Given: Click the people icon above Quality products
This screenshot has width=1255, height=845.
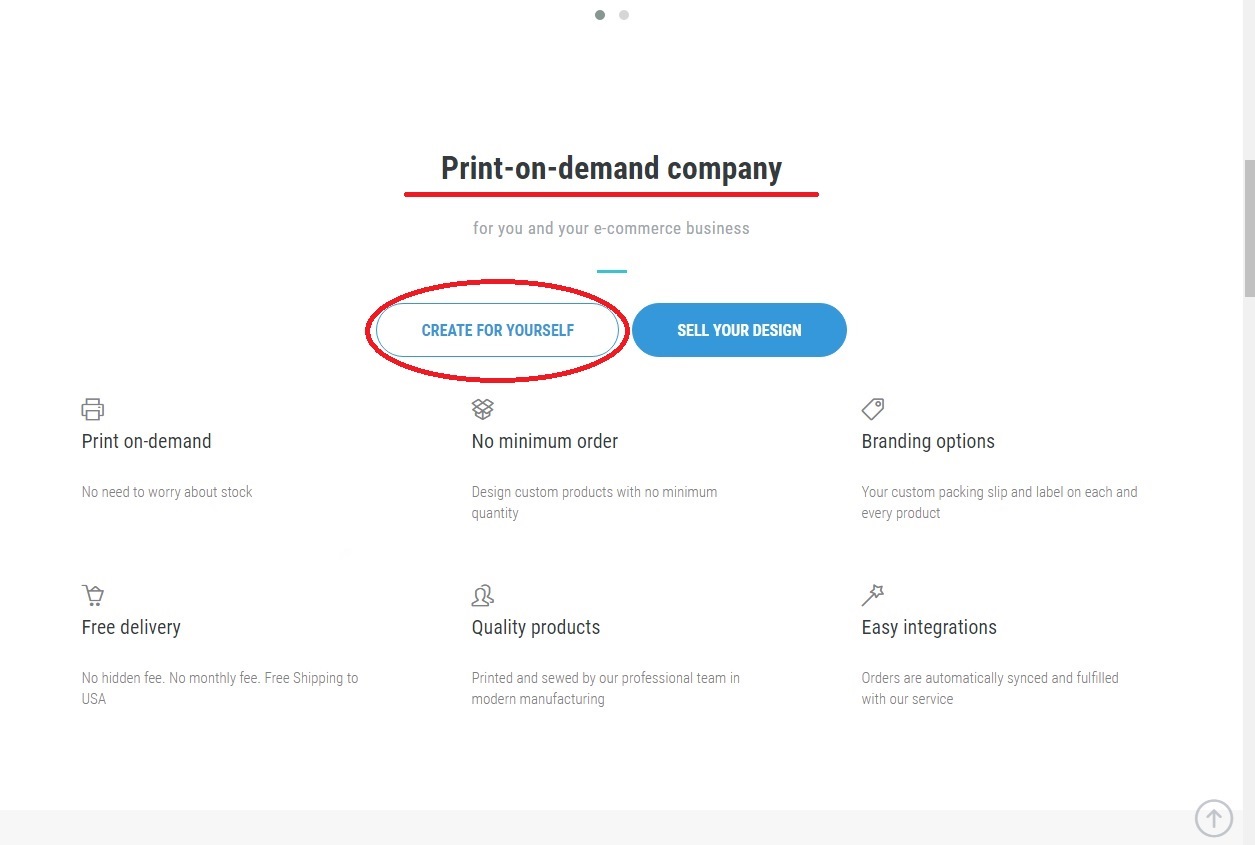Looking at the screenshot, I should click(483, 595).
